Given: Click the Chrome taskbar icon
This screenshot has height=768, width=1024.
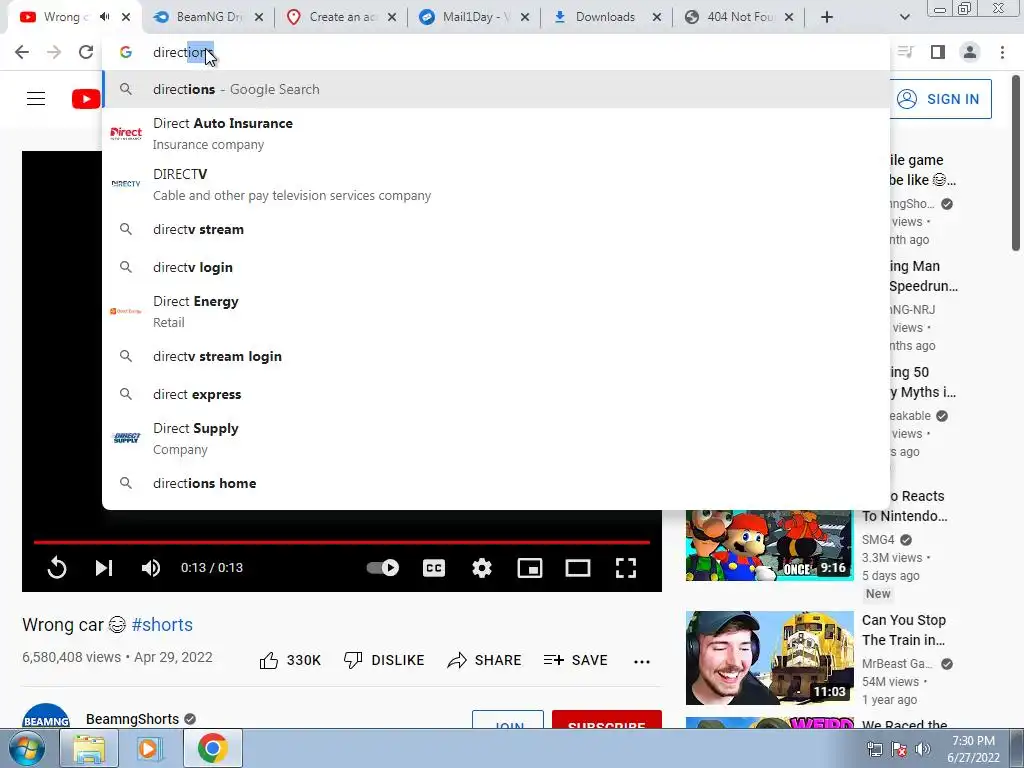Looking at the screenshot, I should 212,748.
